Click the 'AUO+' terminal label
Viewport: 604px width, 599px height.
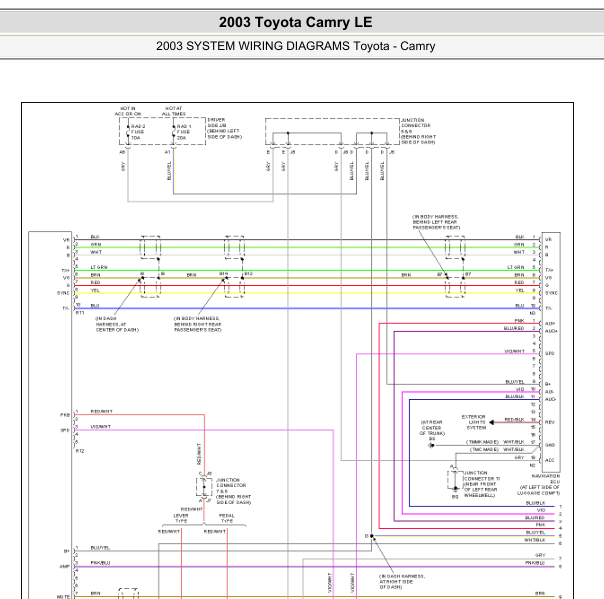[x=551, y=331]
